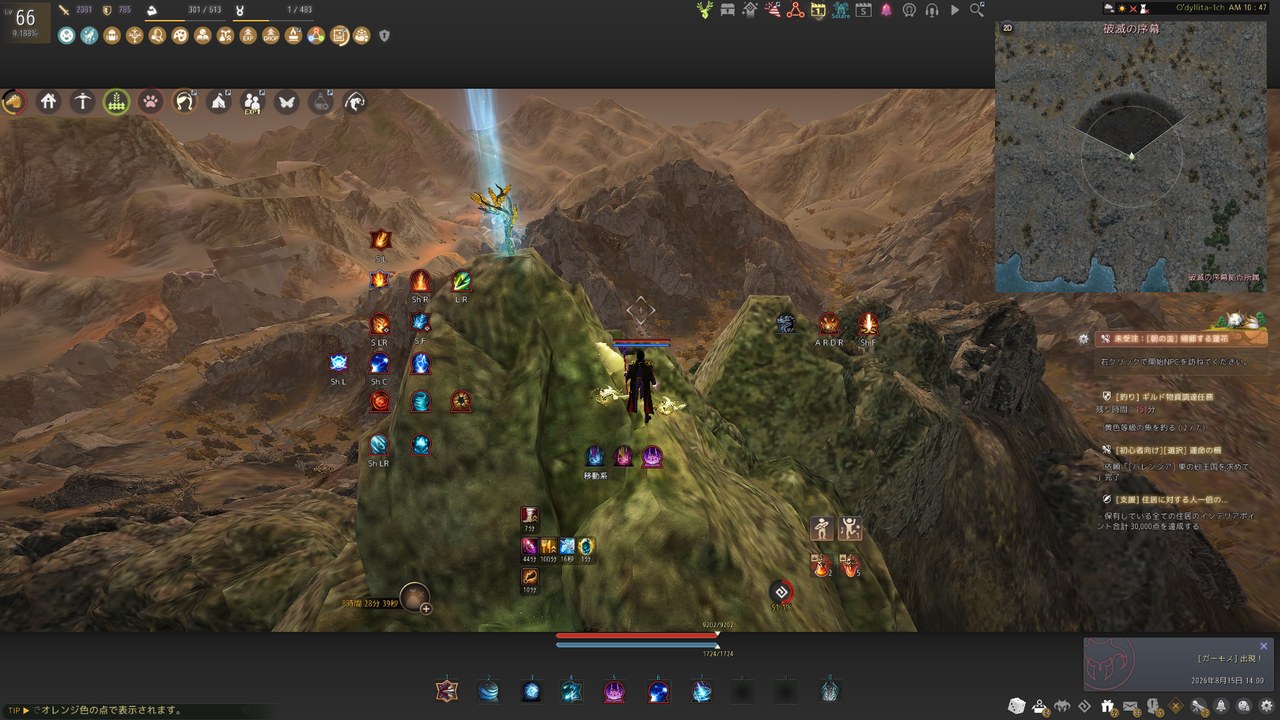The image size is (1280, 720).
Task: Open the tent campsite icon
Action: tap(218, 102)
